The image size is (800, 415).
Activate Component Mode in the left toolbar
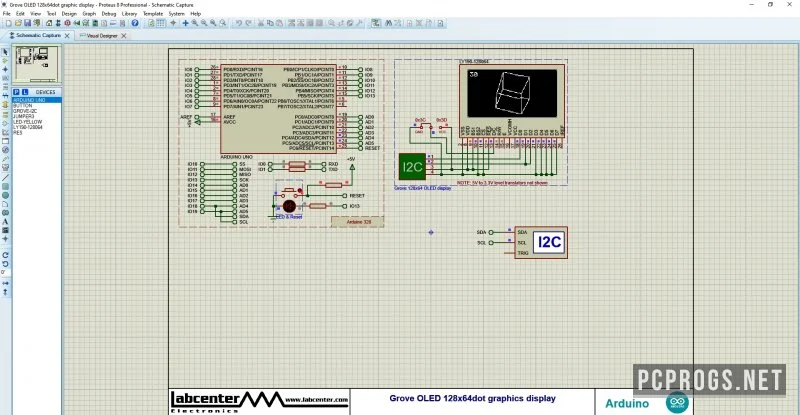pos(5,60)
